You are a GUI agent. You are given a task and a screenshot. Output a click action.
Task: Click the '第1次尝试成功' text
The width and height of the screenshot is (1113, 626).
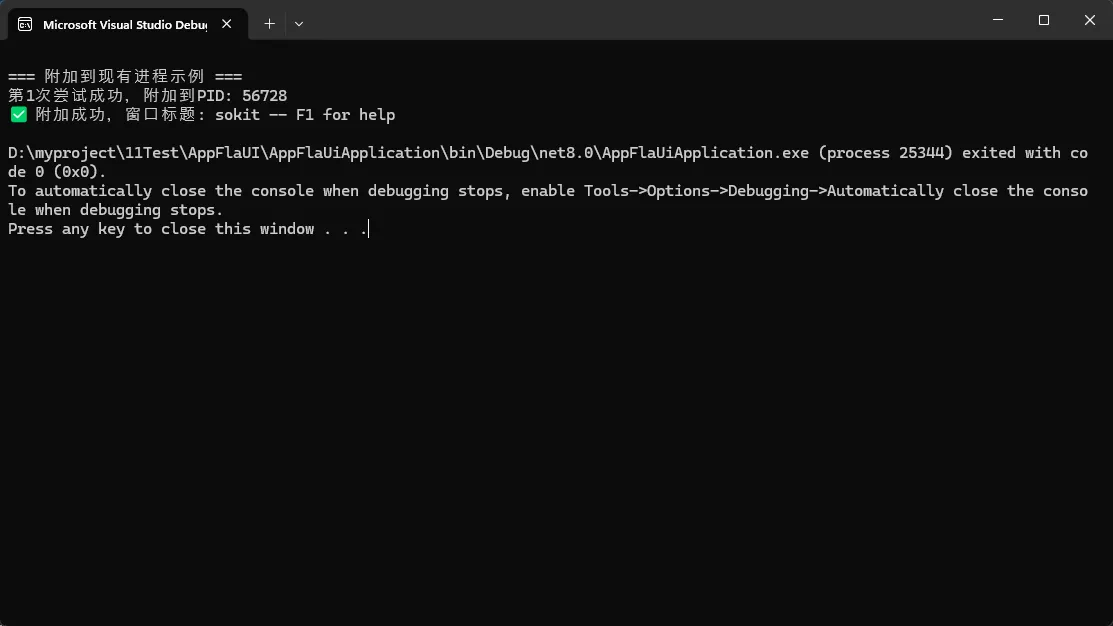(x=67, y=96)
